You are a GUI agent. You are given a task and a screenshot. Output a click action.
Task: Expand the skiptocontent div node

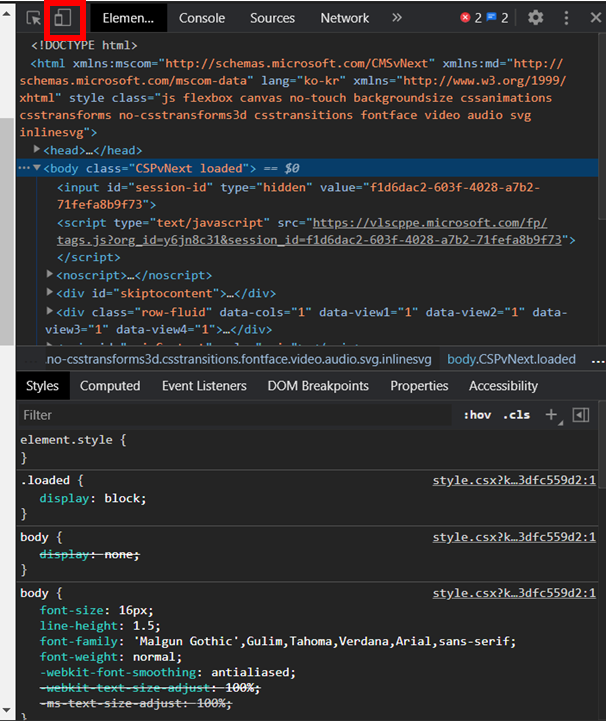pyautogui.click(x=50, y=292)
